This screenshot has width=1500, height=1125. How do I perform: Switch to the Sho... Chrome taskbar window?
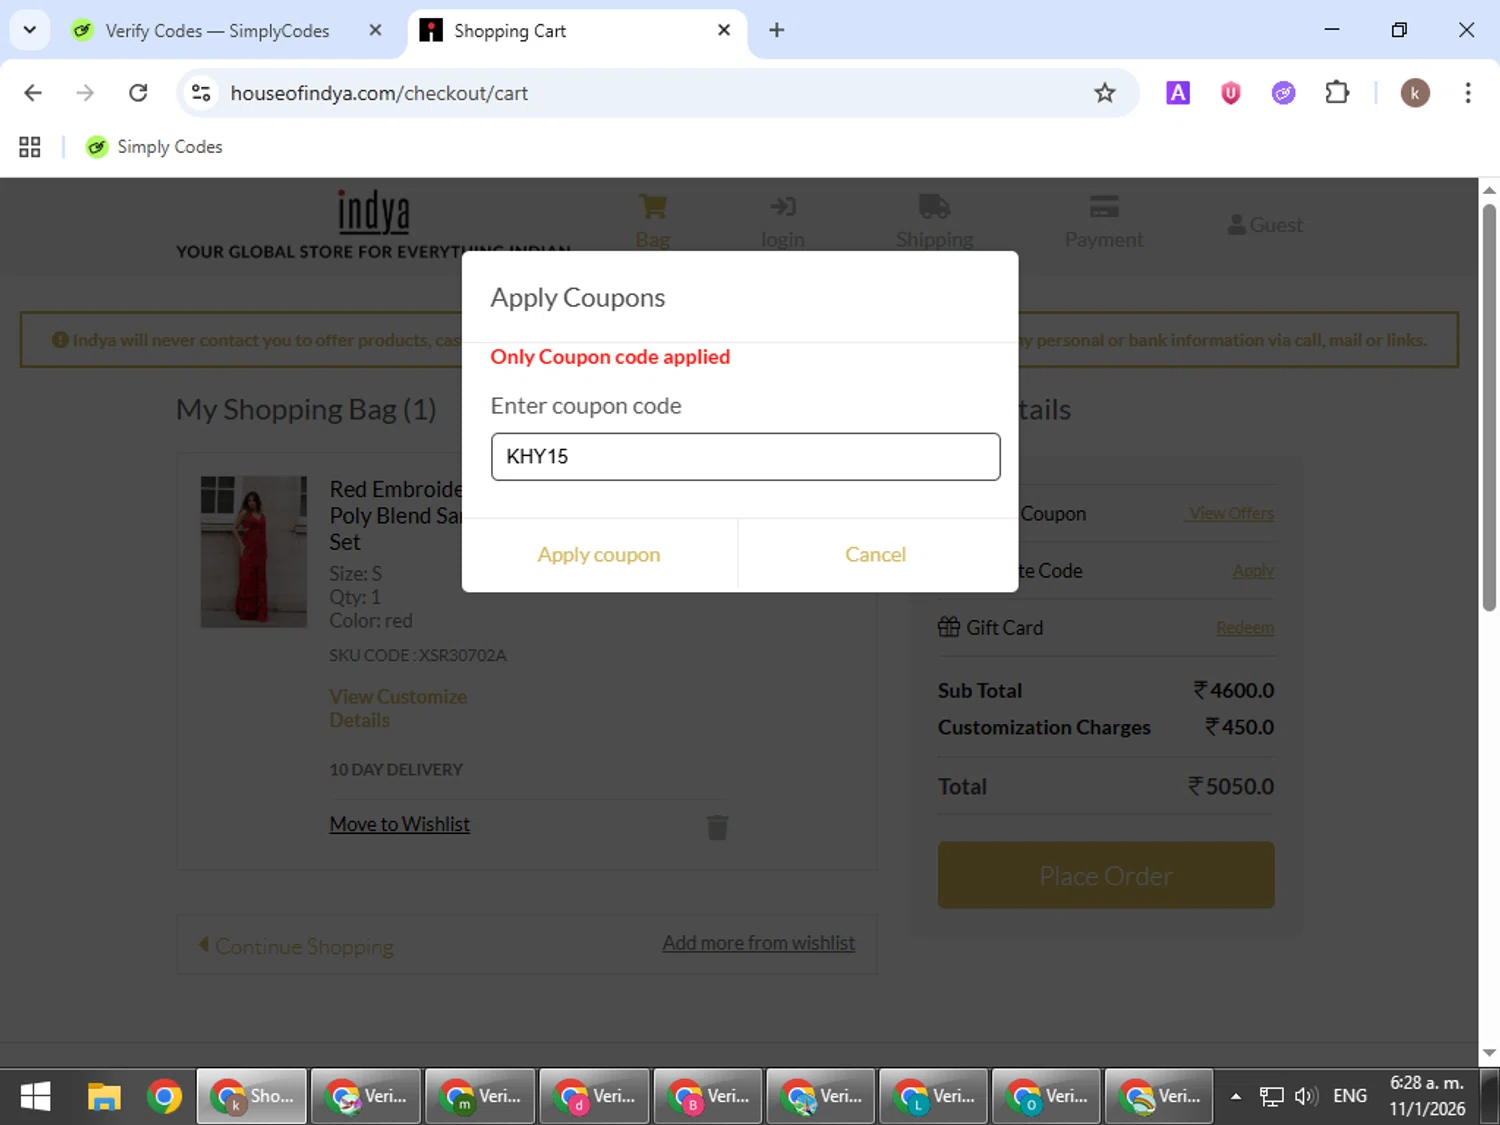pyautogui.click(x=252, y=1097)
